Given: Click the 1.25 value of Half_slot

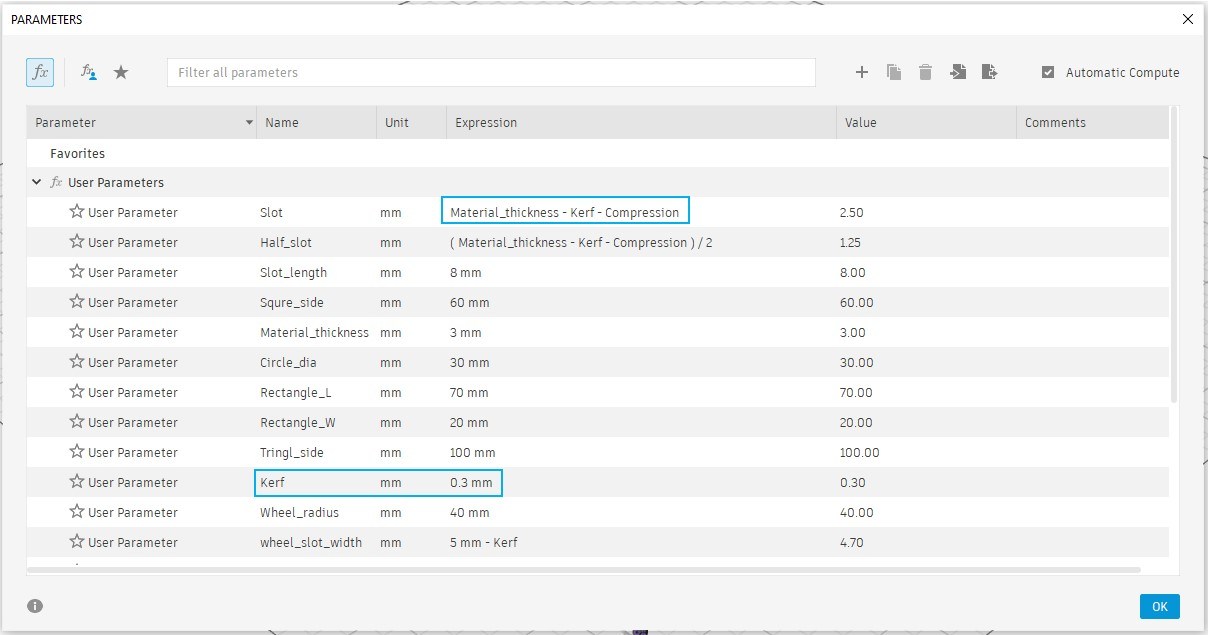Looking at the screenshot, I should coord(850,242).
